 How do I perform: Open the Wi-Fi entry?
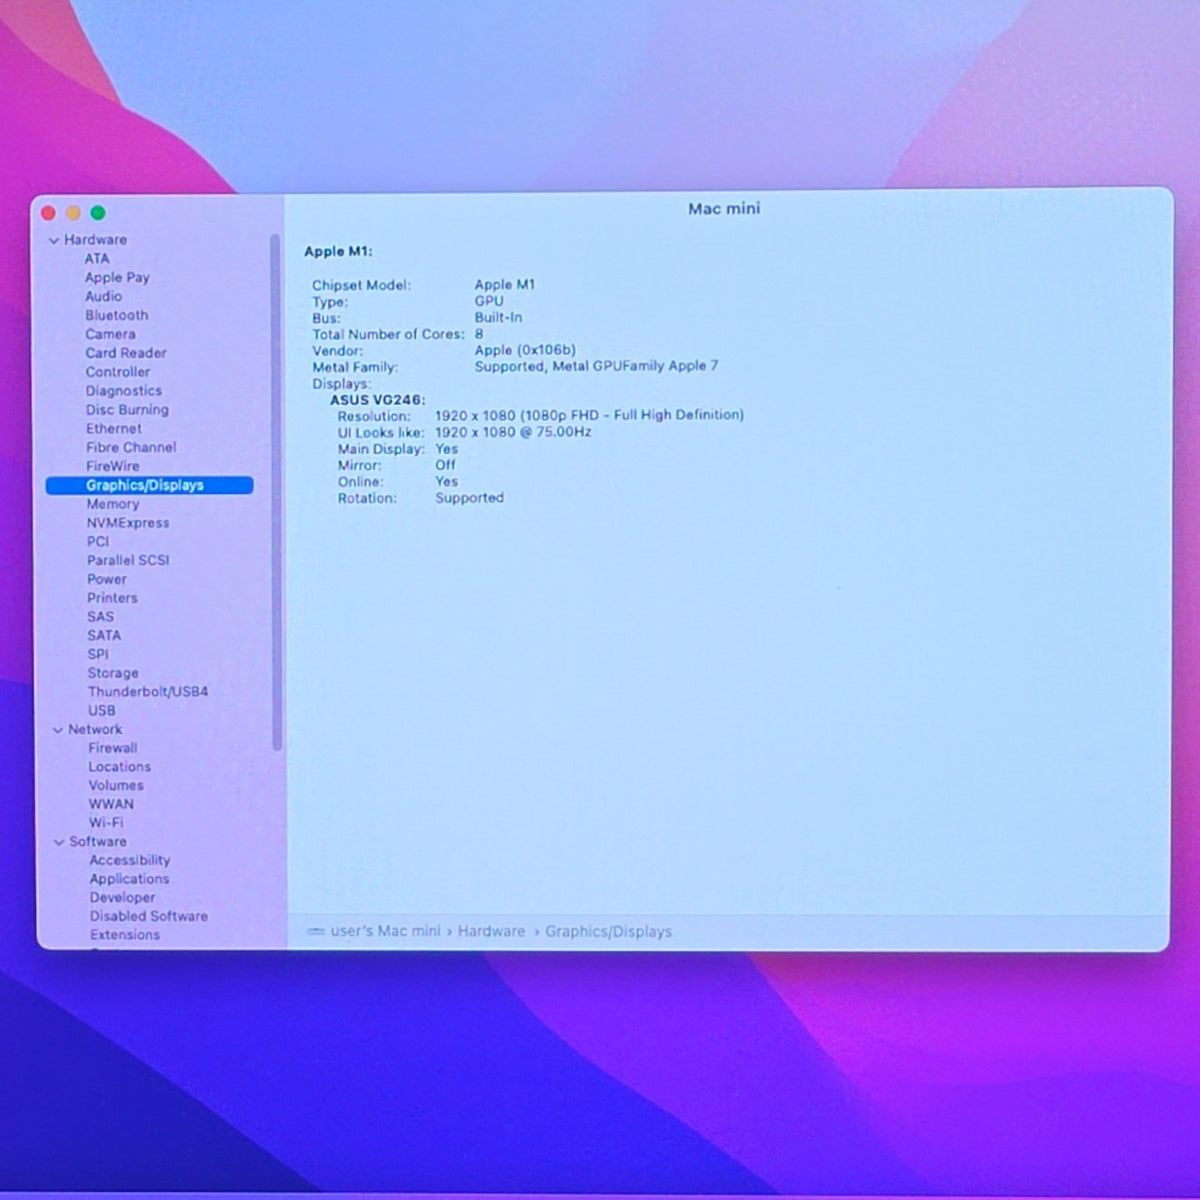click(106, 823)
